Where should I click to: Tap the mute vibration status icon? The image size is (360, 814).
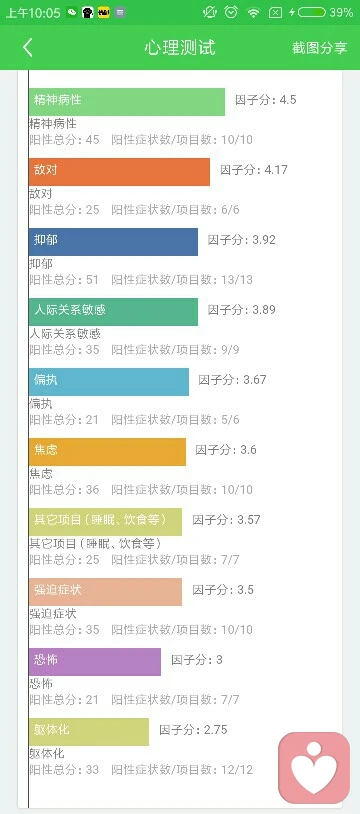click(x=209, y=12)
